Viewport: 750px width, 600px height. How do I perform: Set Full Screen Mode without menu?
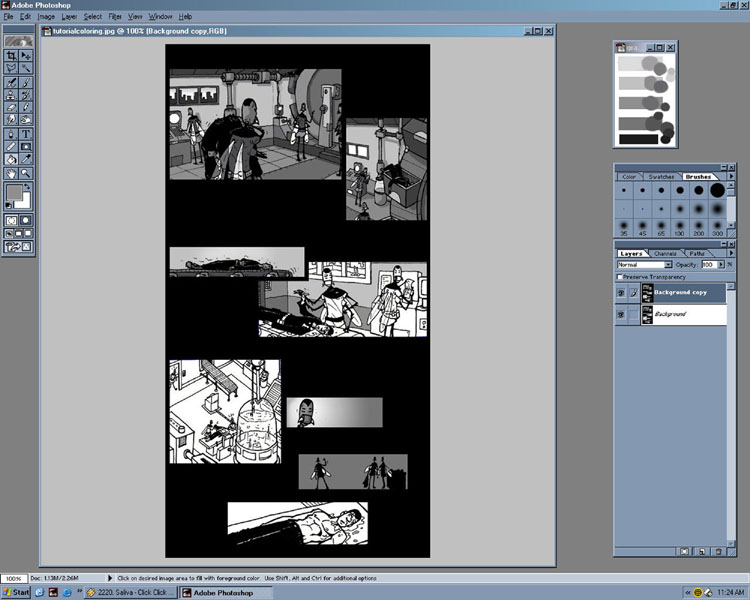(28, 233)
